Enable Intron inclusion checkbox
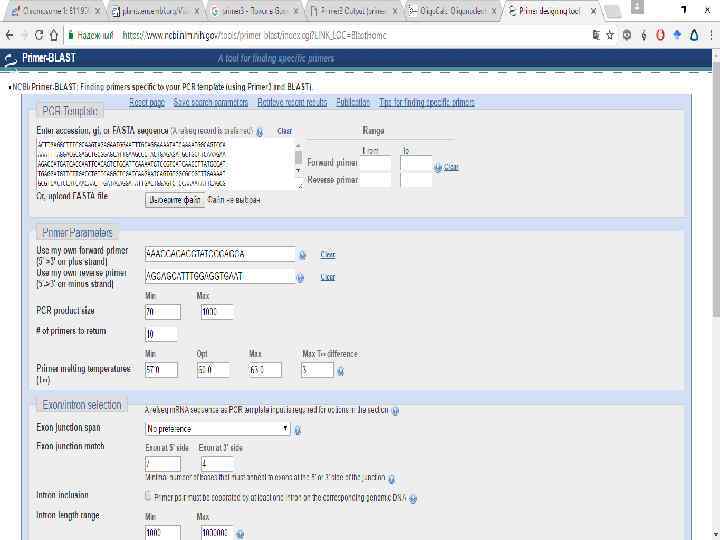 (x=148, y=496)
